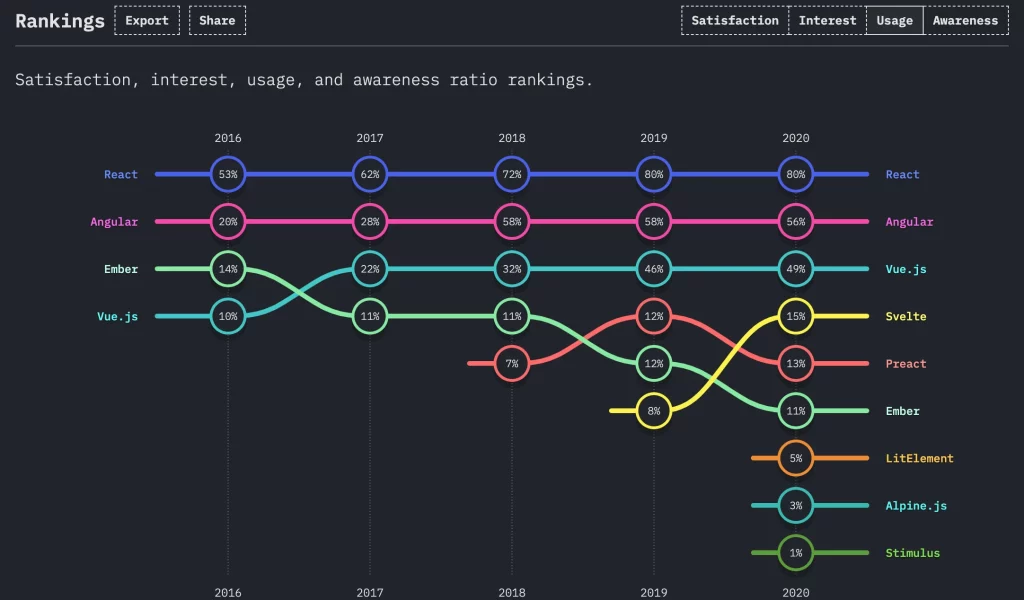Click the Share button
Screen dimensions: 1024x600
217,20
